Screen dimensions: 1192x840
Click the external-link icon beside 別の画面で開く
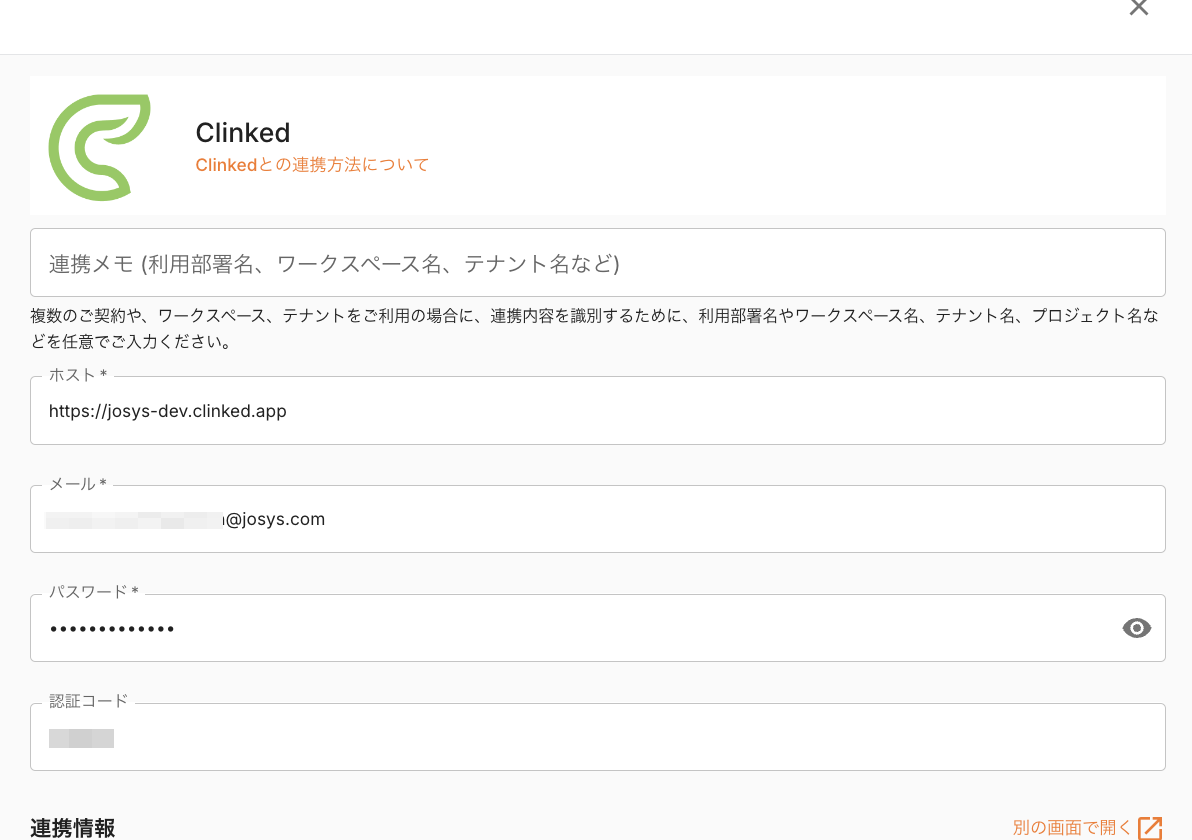point(1150,828)
